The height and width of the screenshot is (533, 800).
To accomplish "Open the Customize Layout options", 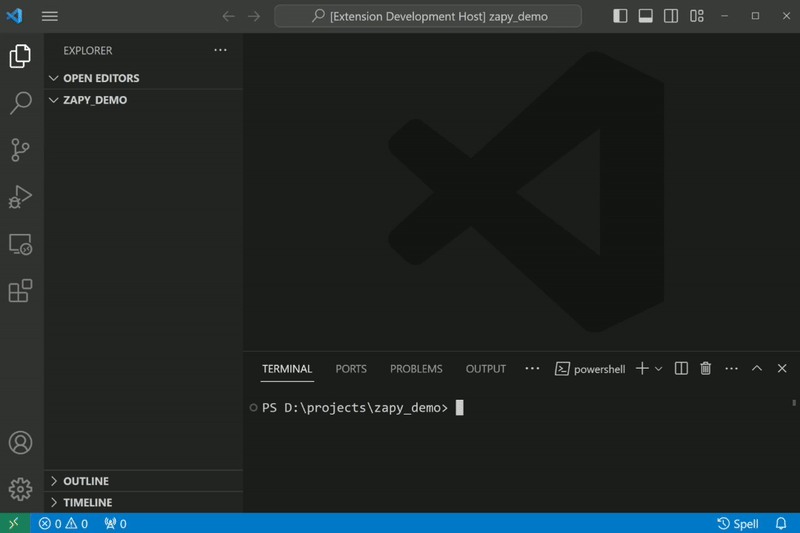I will point(696,16).
